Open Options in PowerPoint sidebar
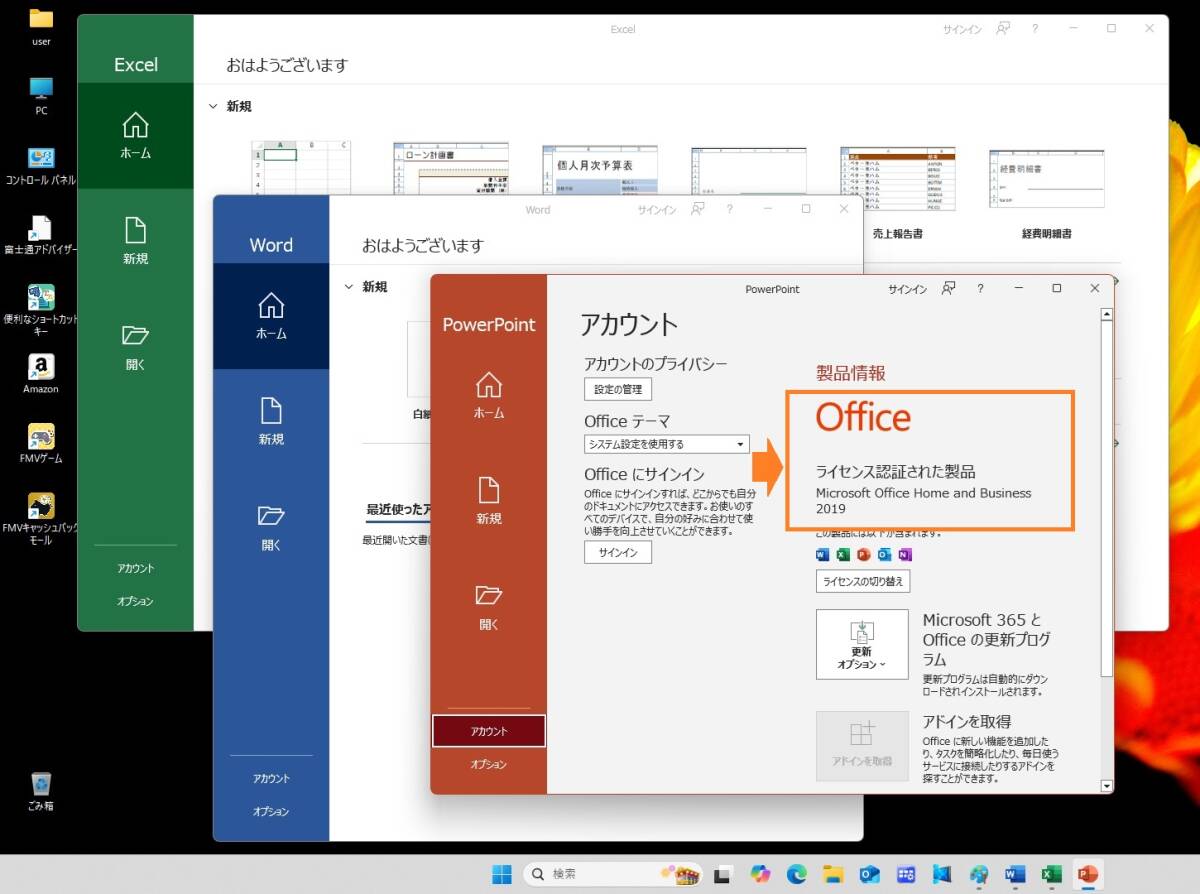Viewport: 1200px width, 894px height. (489, 764)
